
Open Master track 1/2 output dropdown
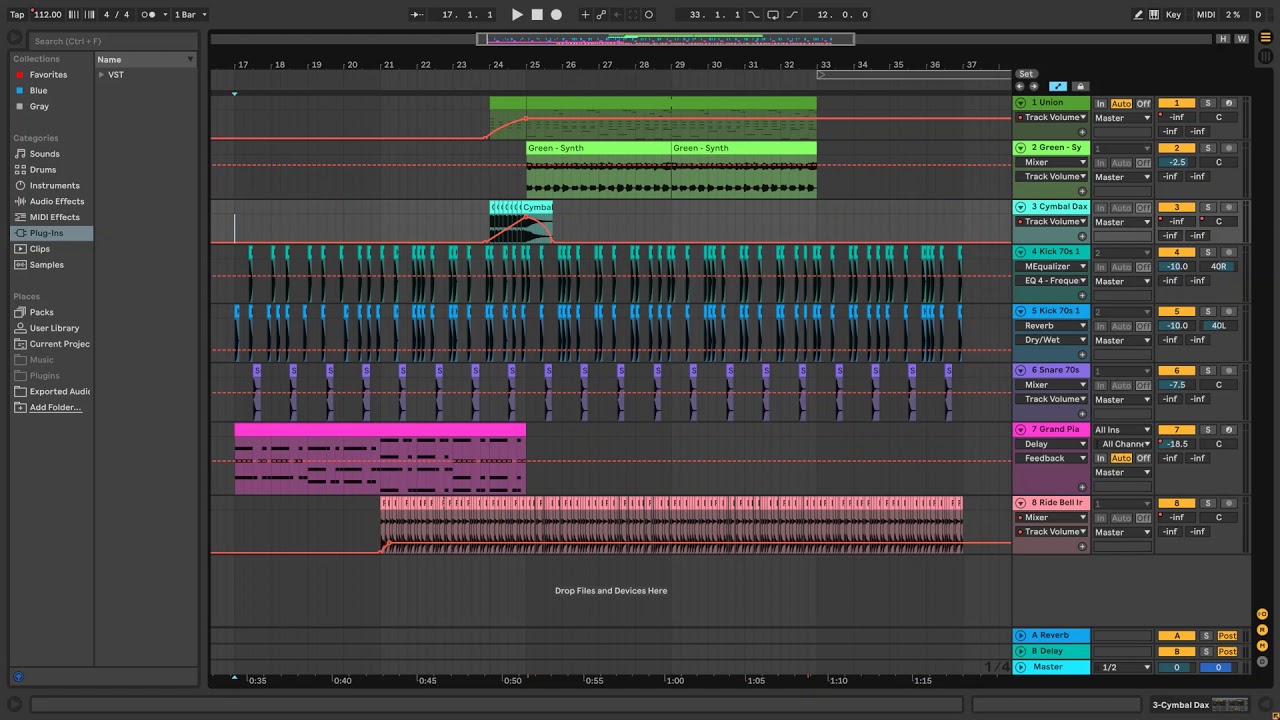(x=1122, y=667)
